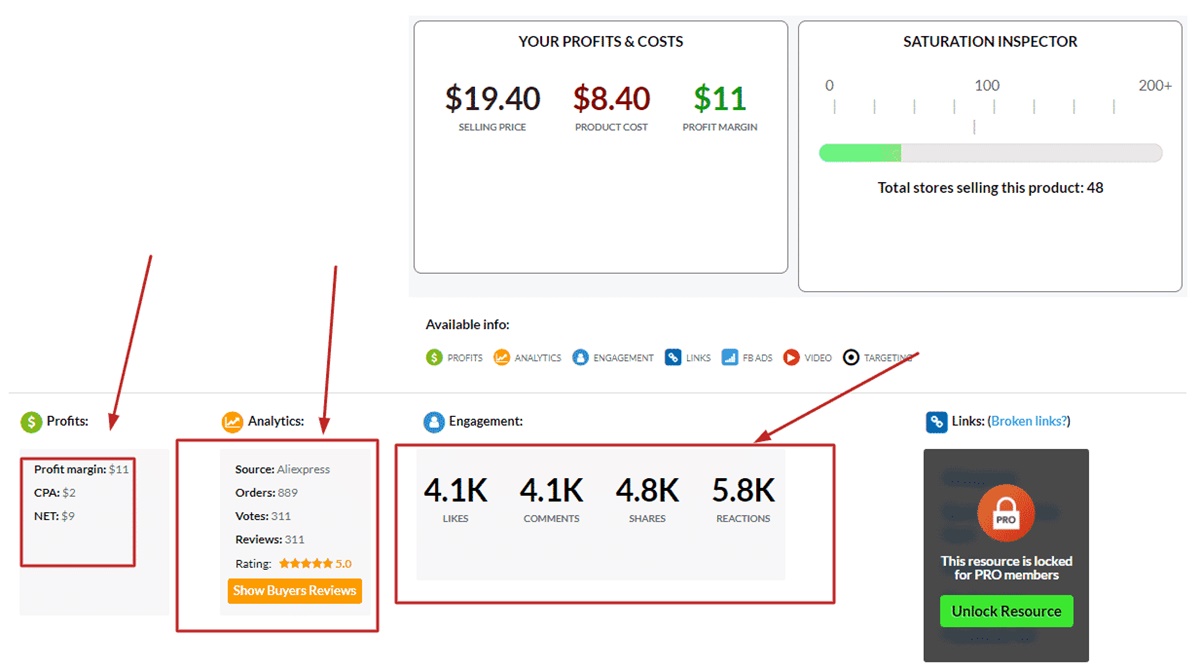Click the Saturation Inspector progress bar
The height and width of the screenshot is (670, 1200).
click(990, 153)
